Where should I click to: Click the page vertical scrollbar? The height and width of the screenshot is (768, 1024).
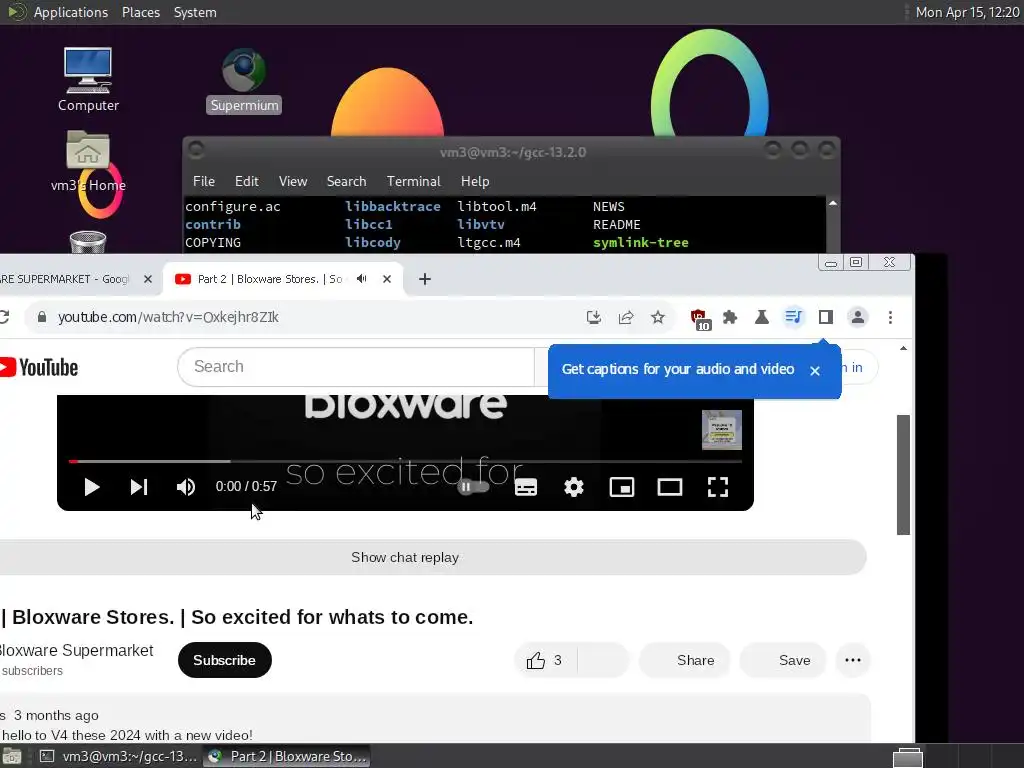click(903, 475)
